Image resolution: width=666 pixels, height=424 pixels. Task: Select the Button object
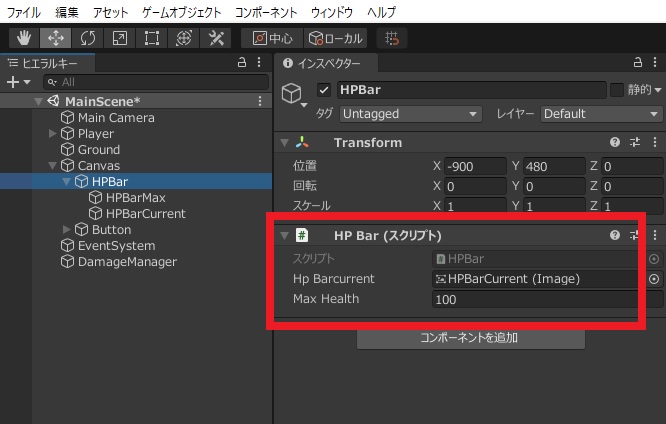(x=103, y=229)
